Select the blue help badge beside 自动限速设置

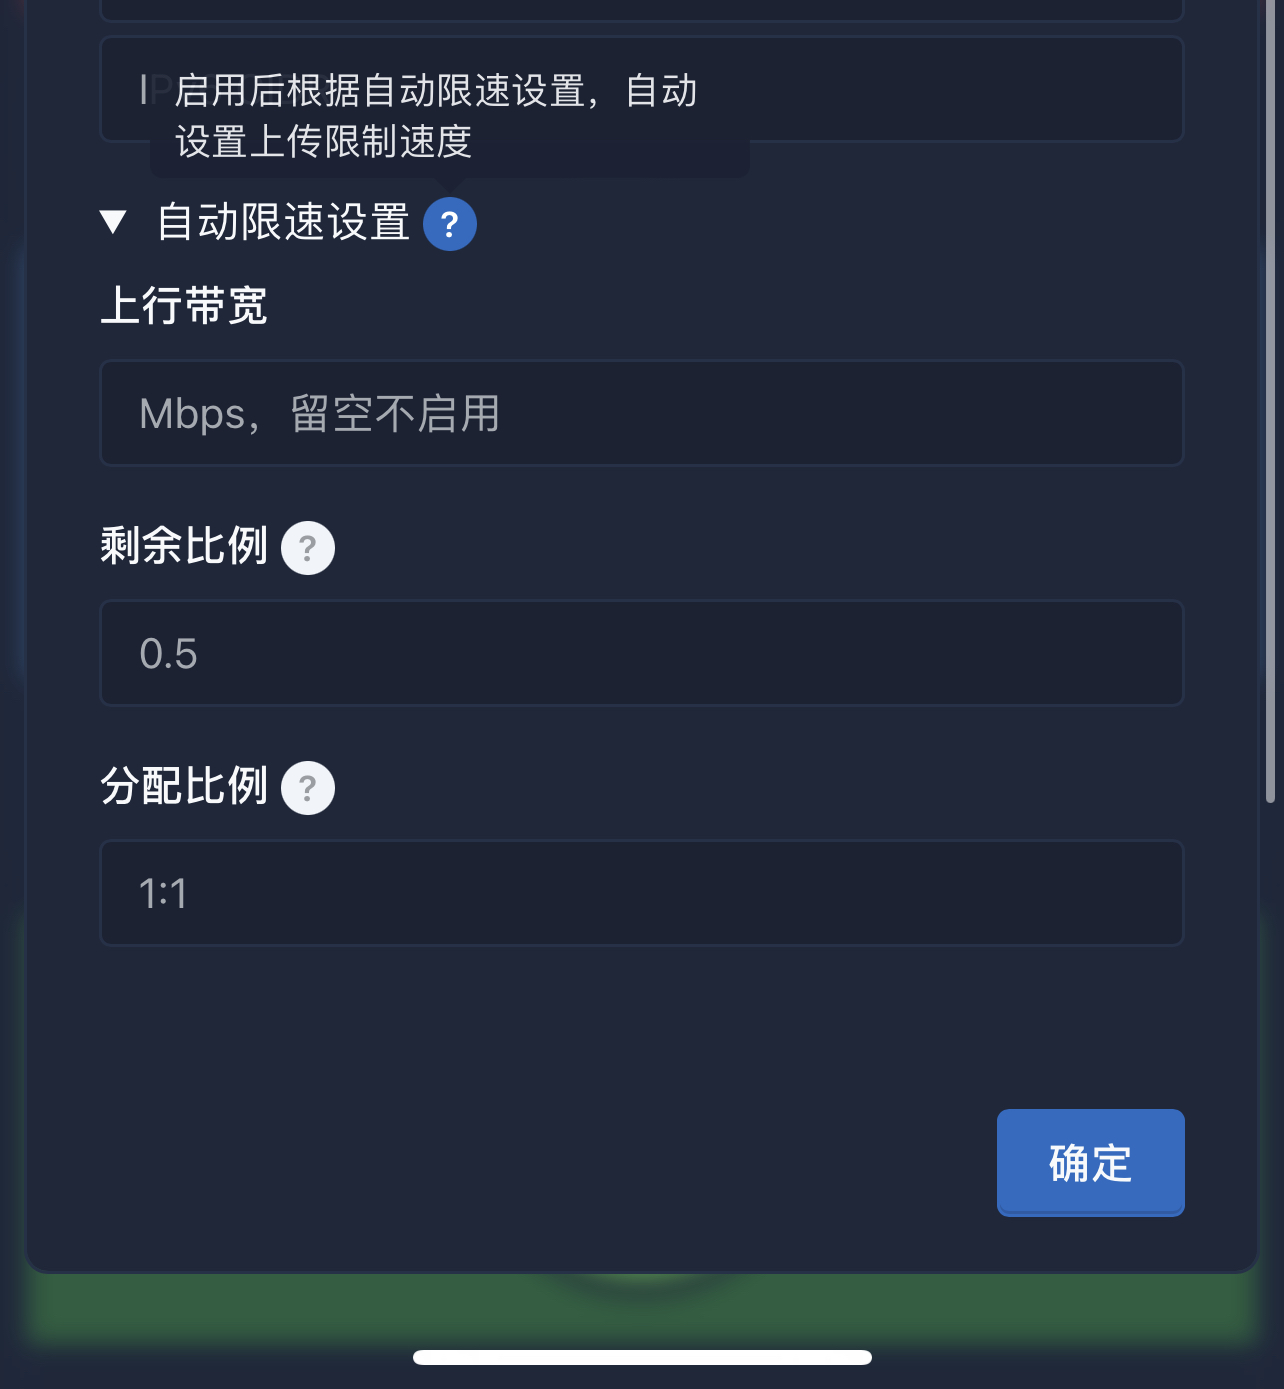[x=450, y=224]
